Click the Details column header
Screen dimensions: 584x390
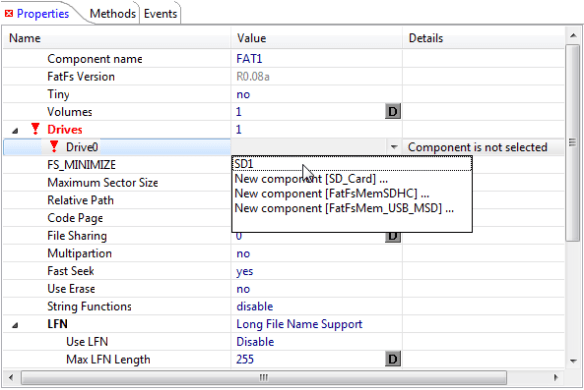coord(426,38)
